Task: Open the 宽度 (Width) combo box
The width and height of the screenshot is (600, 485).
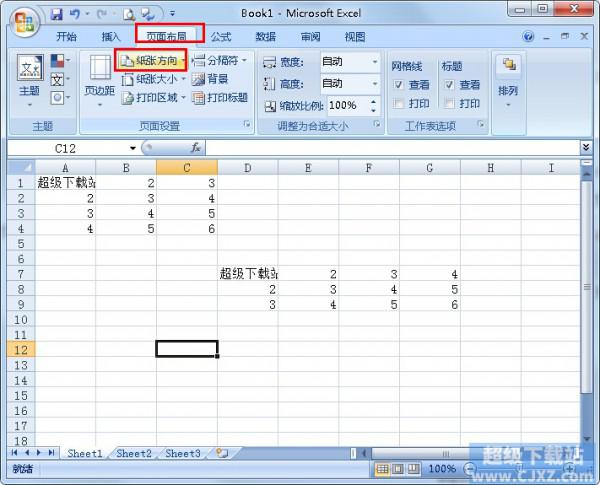Action: point(349,61)
